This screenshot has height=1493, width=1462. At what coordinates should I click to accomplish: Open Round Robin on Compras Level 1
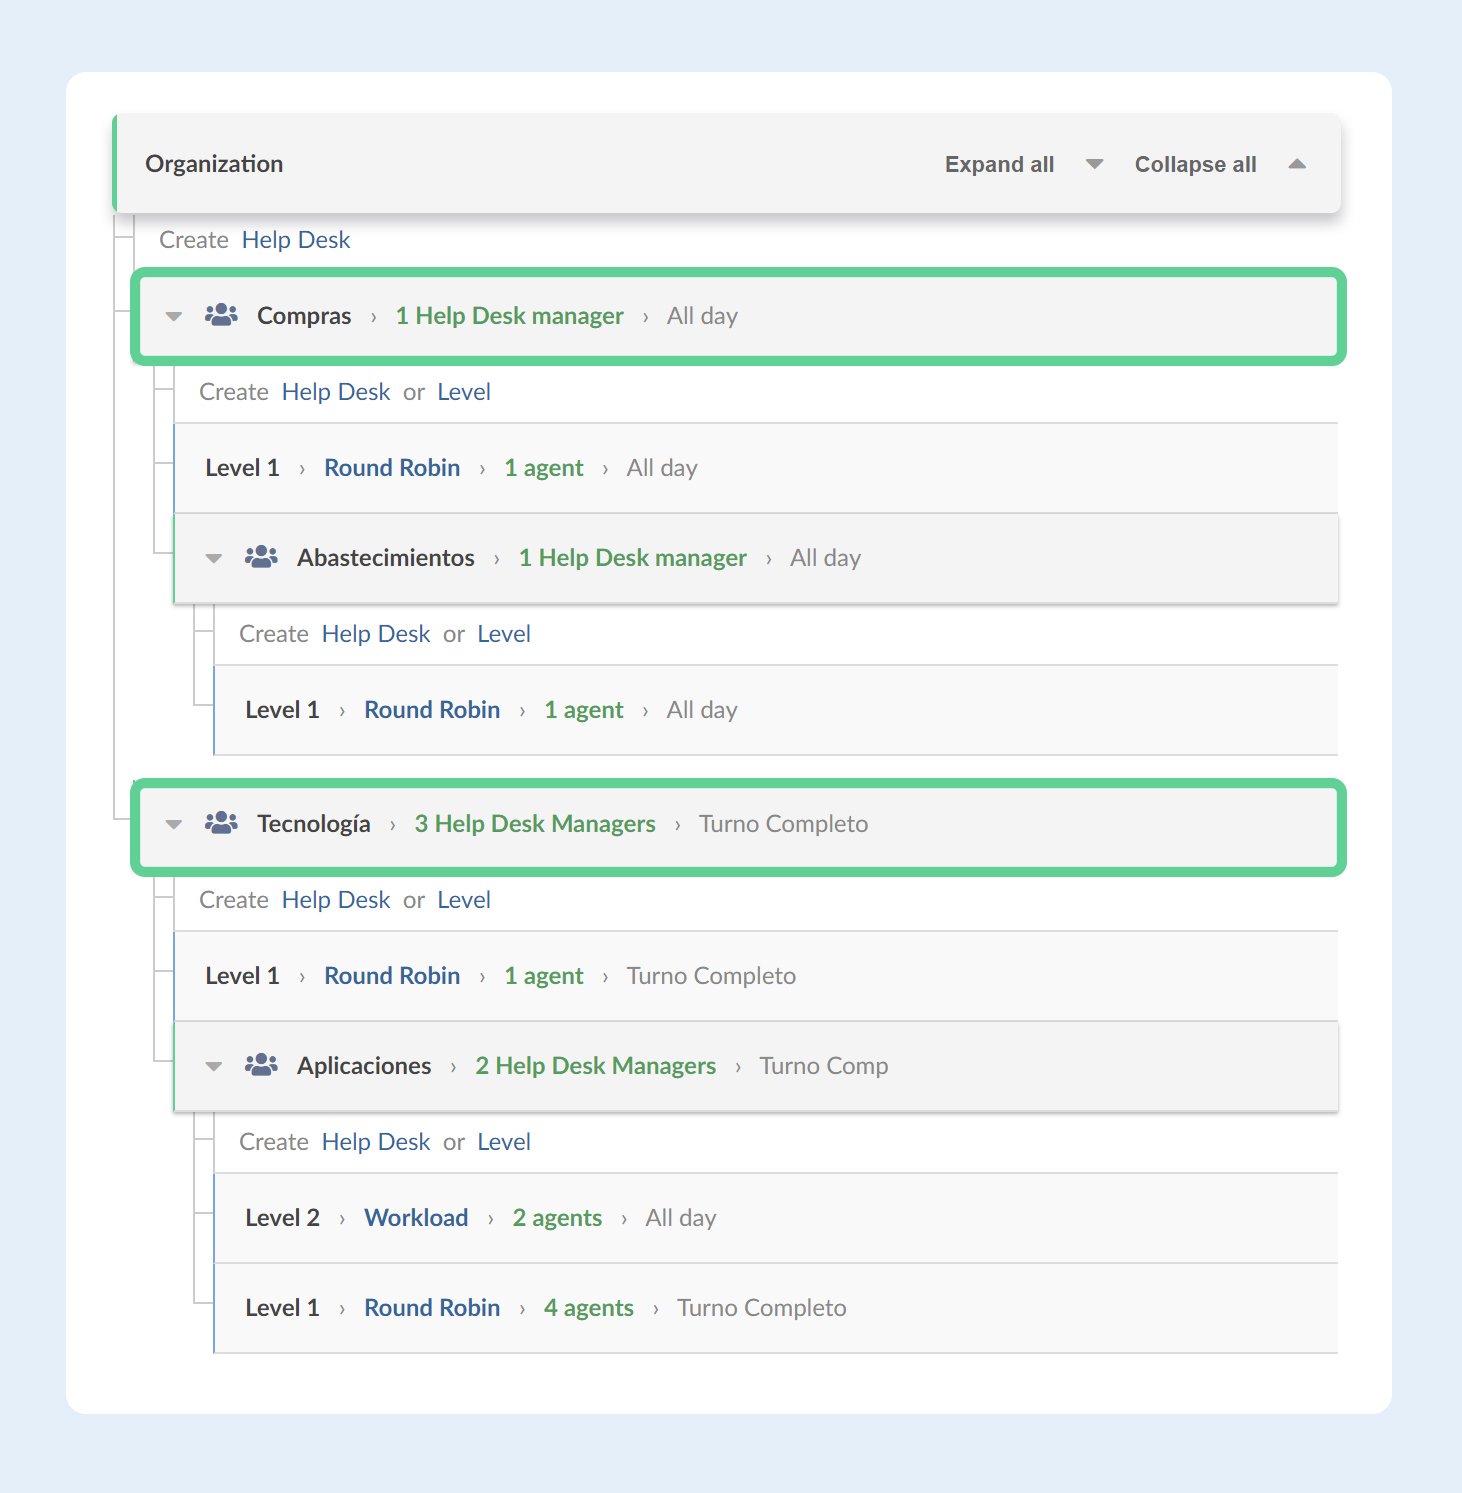click(391, 467)
